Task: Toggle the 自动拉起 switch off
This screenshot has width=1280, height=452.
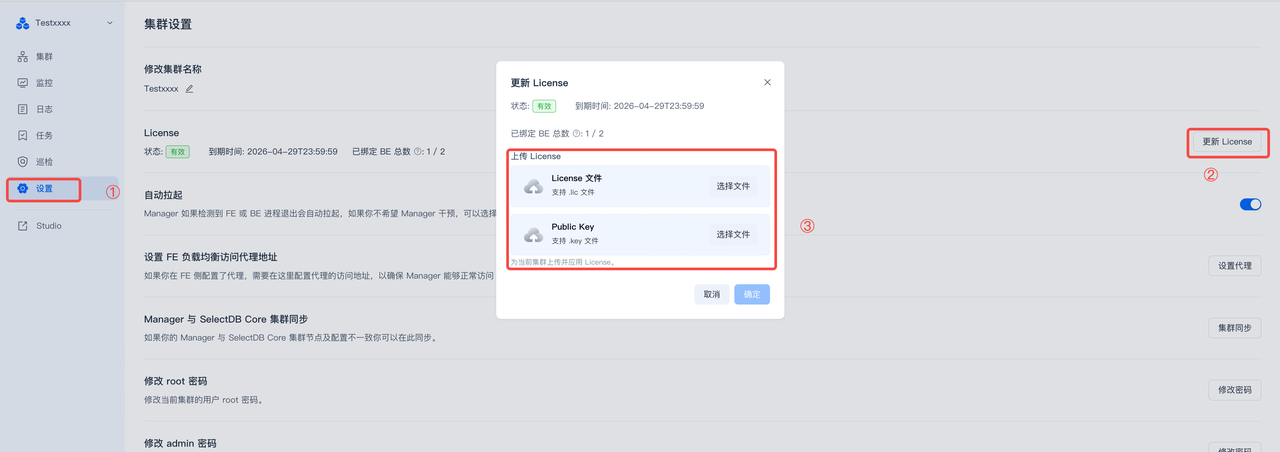Action: click(1250, 204)
